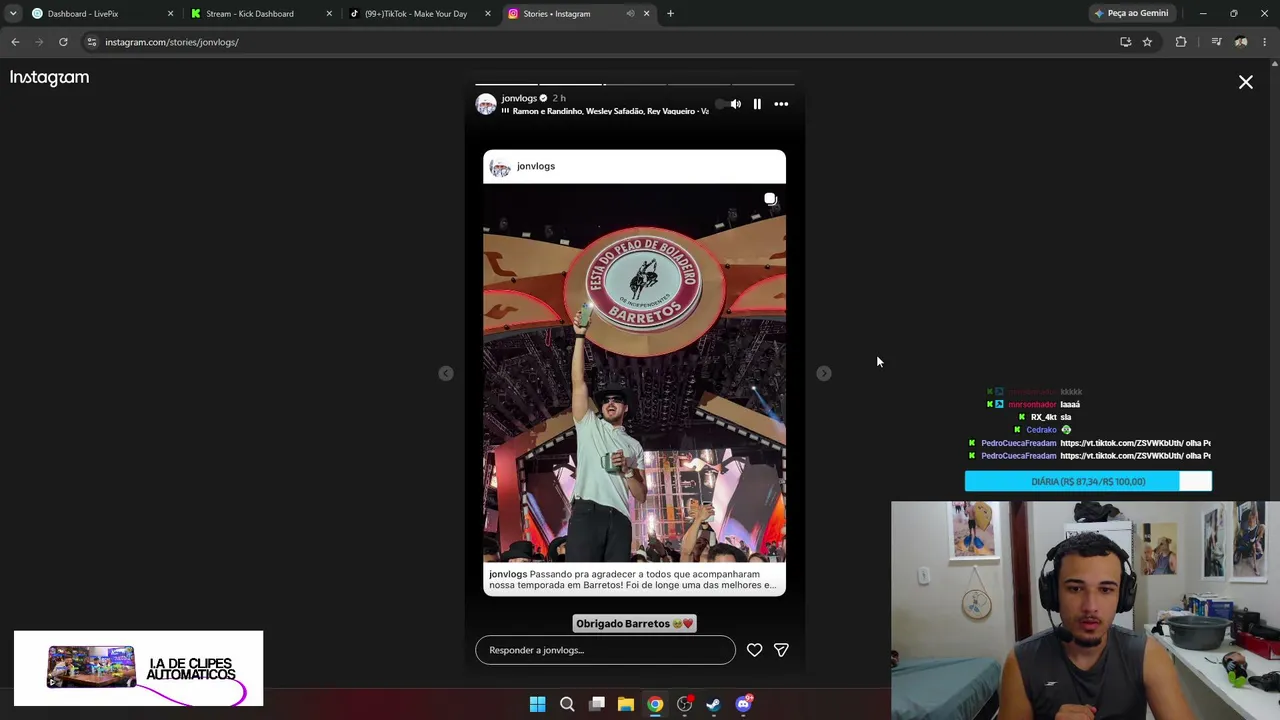Viewport: 1280px width, 720px height.
Task: Open the shared jonvlogs post header inside story
Action: click(634, 166)
